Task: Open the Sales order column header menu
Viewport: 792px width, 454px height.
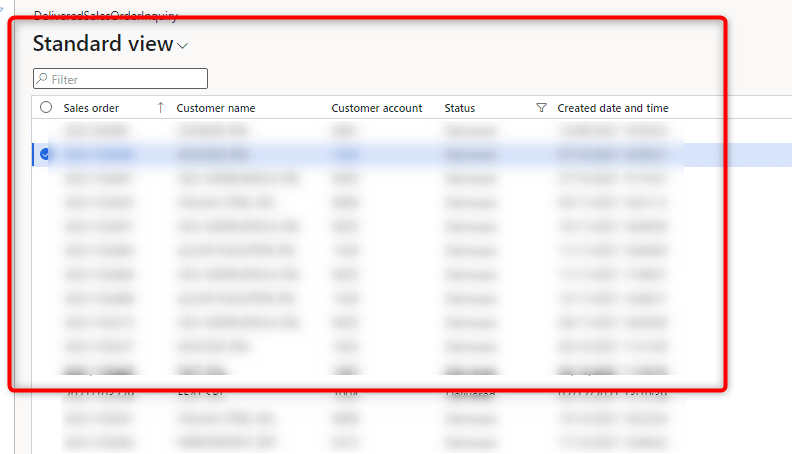Action: pos(91,108)
